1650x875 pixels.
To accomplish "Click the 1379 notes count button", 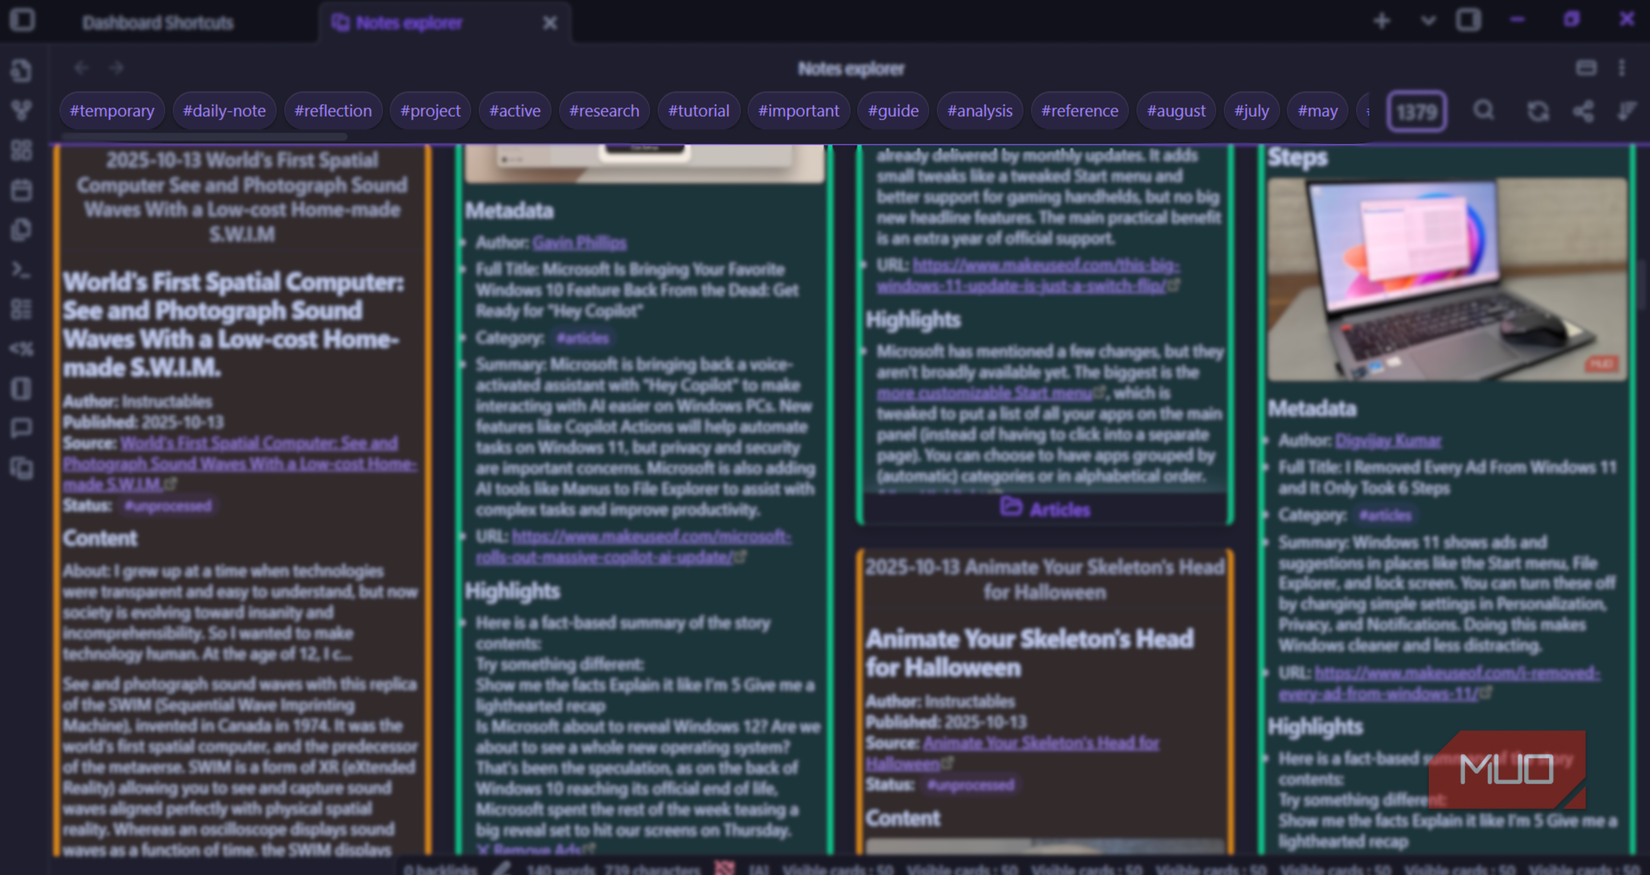I will [1416, 112].
